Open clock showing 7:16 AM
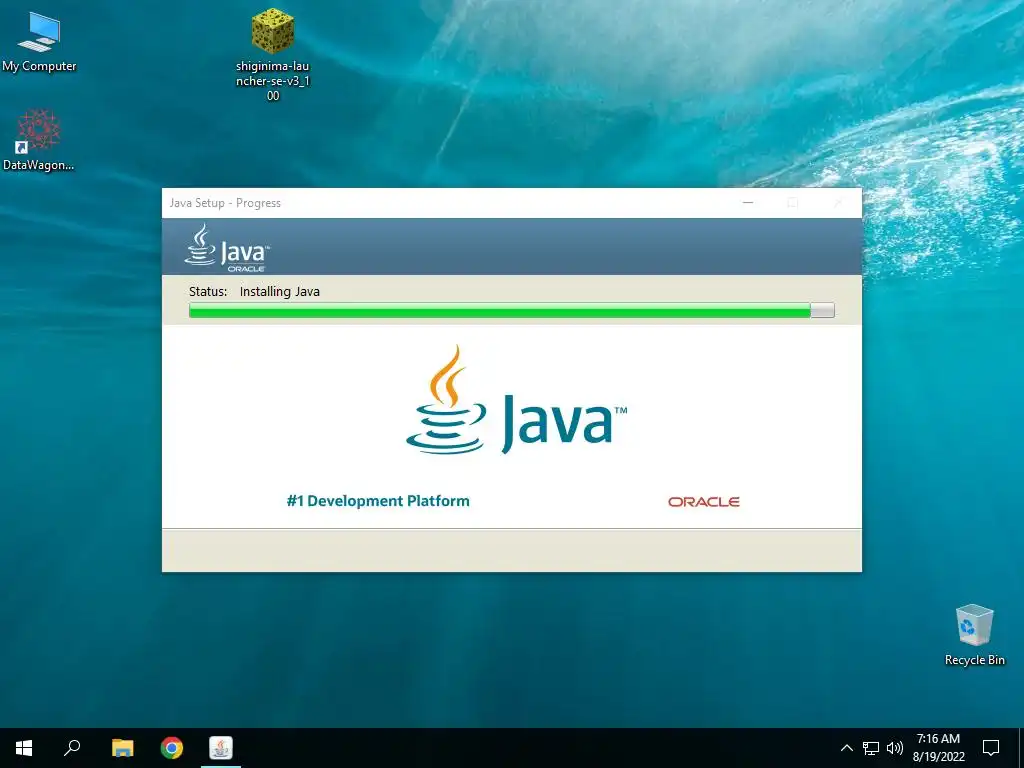This screenshot has height=768, width=1024. (x=938, y=748)
